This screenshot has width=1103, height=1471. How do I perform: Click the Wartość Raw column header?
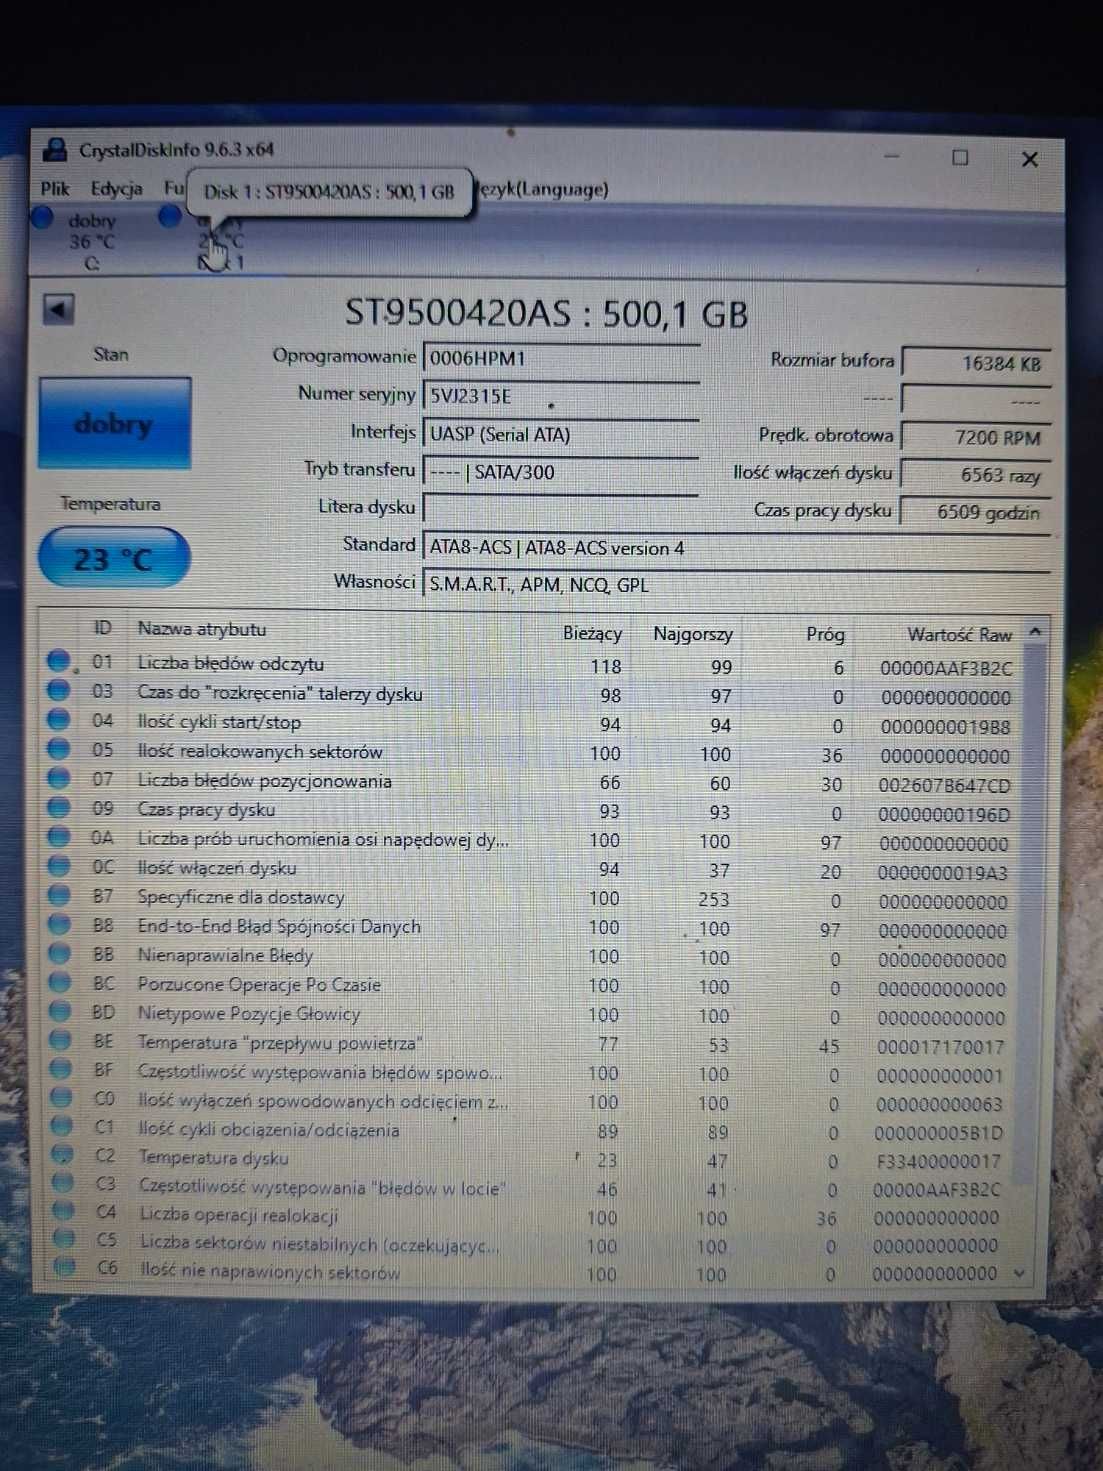pyautogui.click(x=960, y=634)
